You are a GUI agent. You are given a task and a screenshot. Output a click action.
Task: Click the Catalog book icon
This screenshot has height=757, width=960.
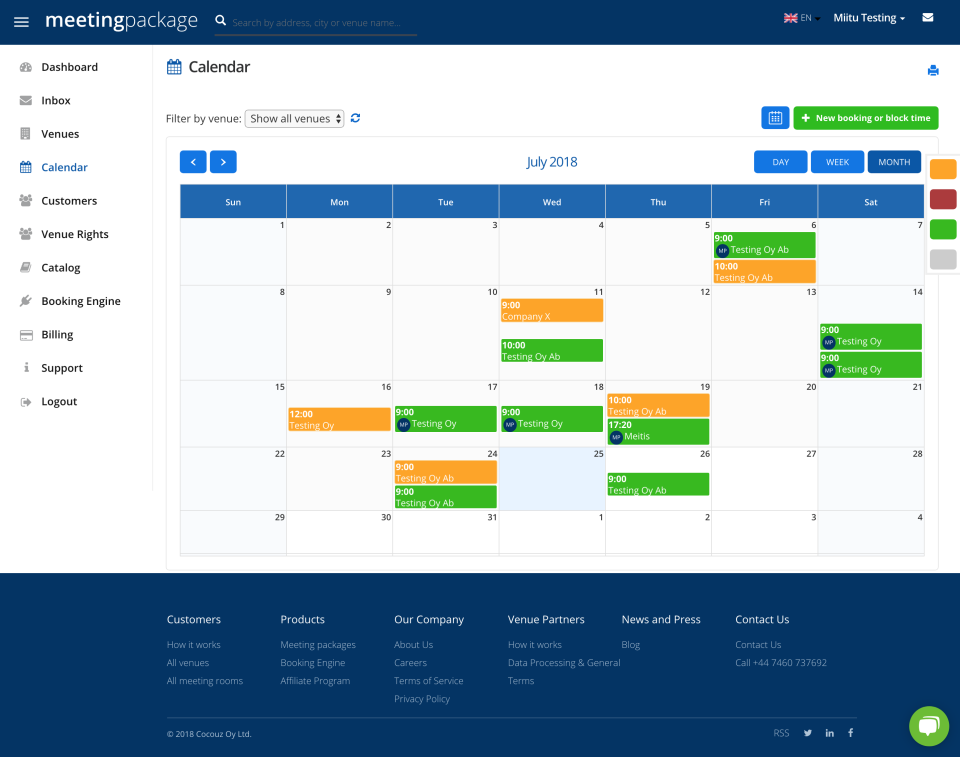pyautogui.click(x=26, y=267)
